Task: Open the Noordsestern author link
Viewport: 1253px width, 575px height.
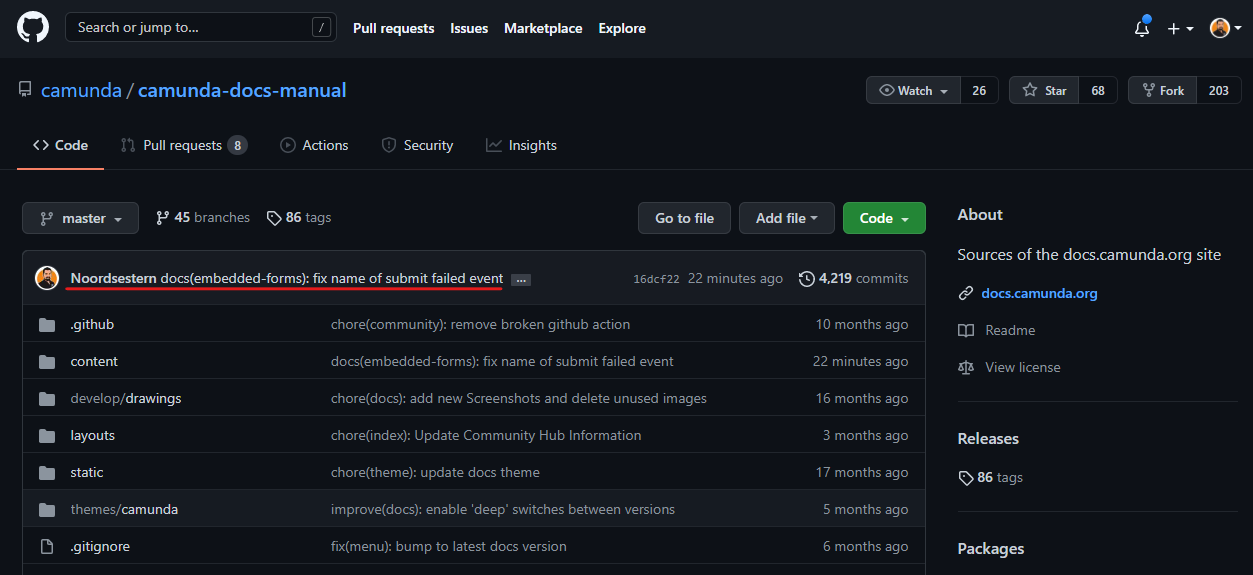Action: tap(114, 278)
